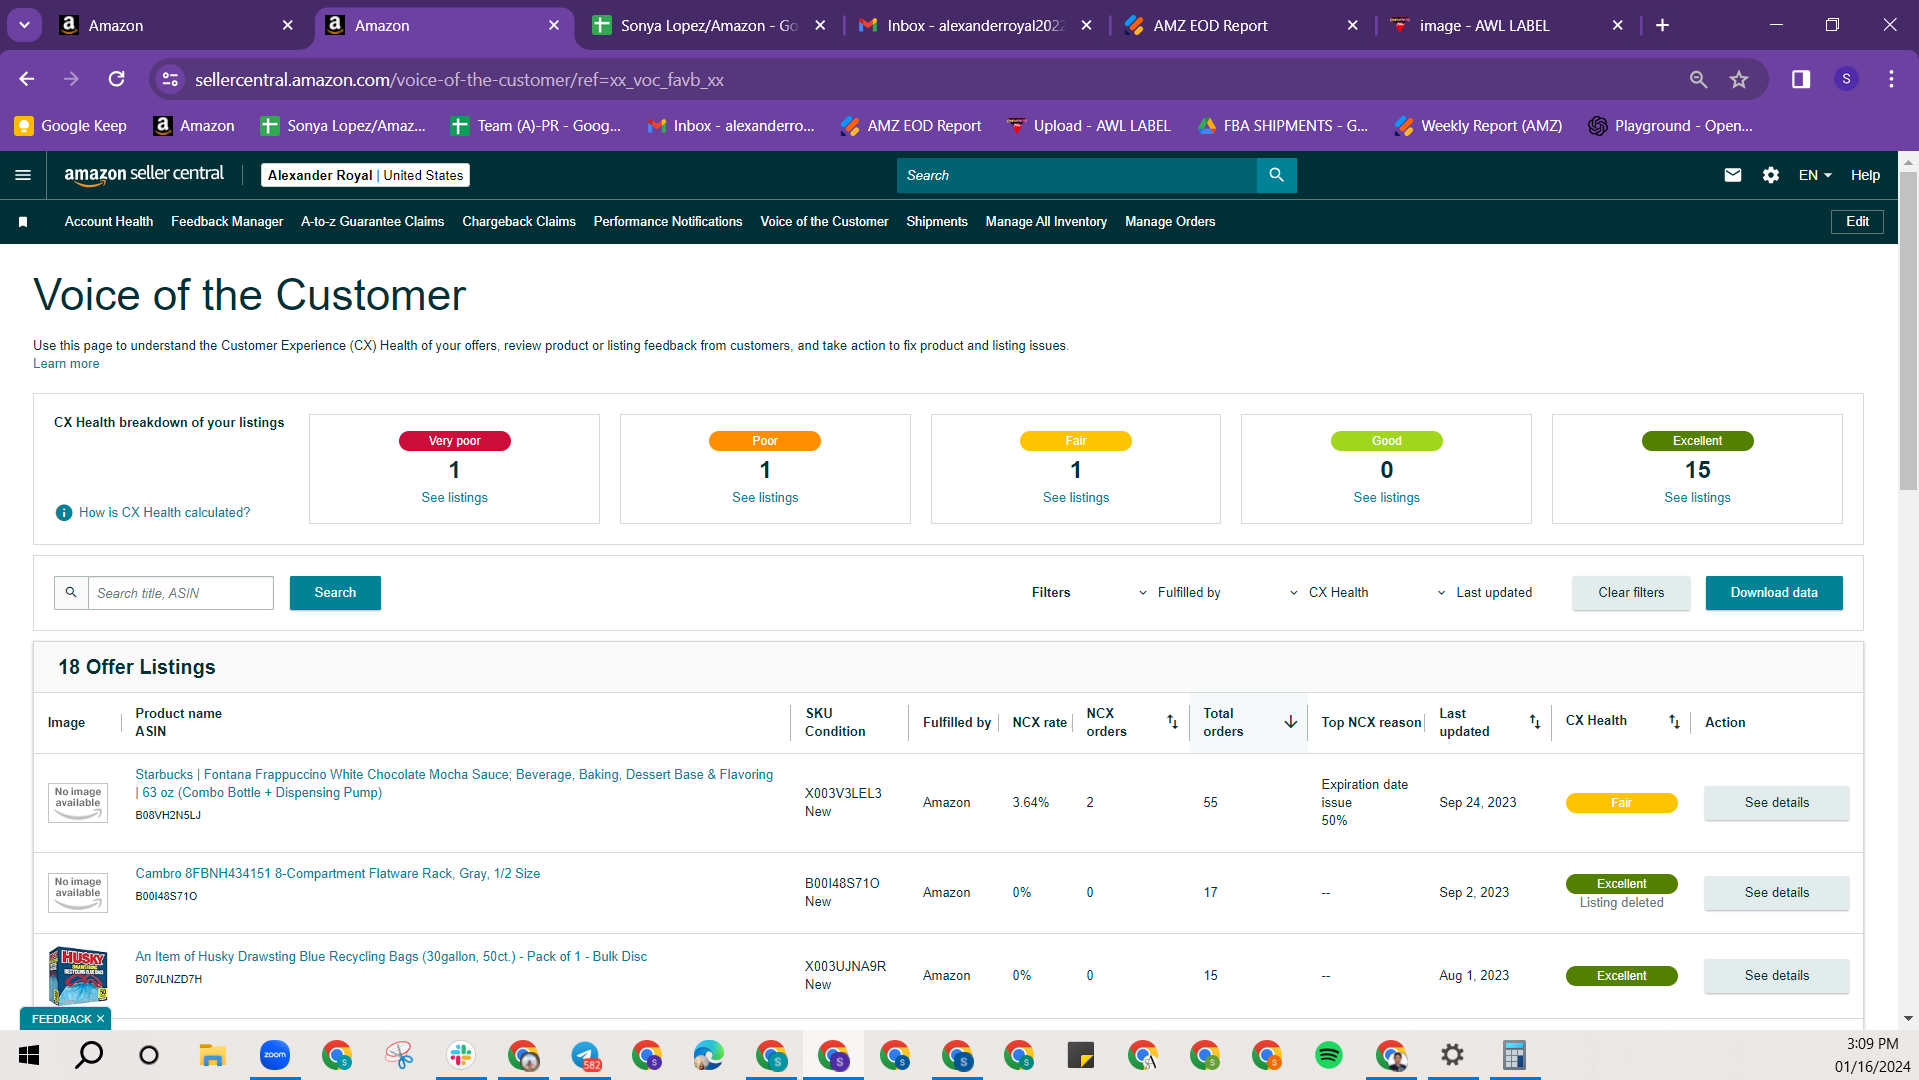The image size is (1919, 1080).
Task: Switch to the AMZ EOD Report tab
Action: tap(1240, 25)
